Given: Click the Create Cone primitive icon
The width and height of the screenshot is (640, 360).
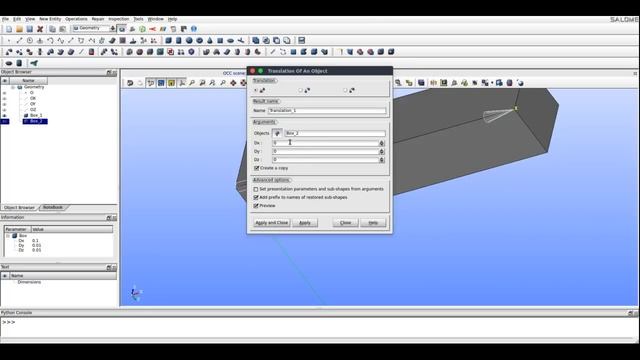Looking at the screenshot, I should [x=210, y=40].
